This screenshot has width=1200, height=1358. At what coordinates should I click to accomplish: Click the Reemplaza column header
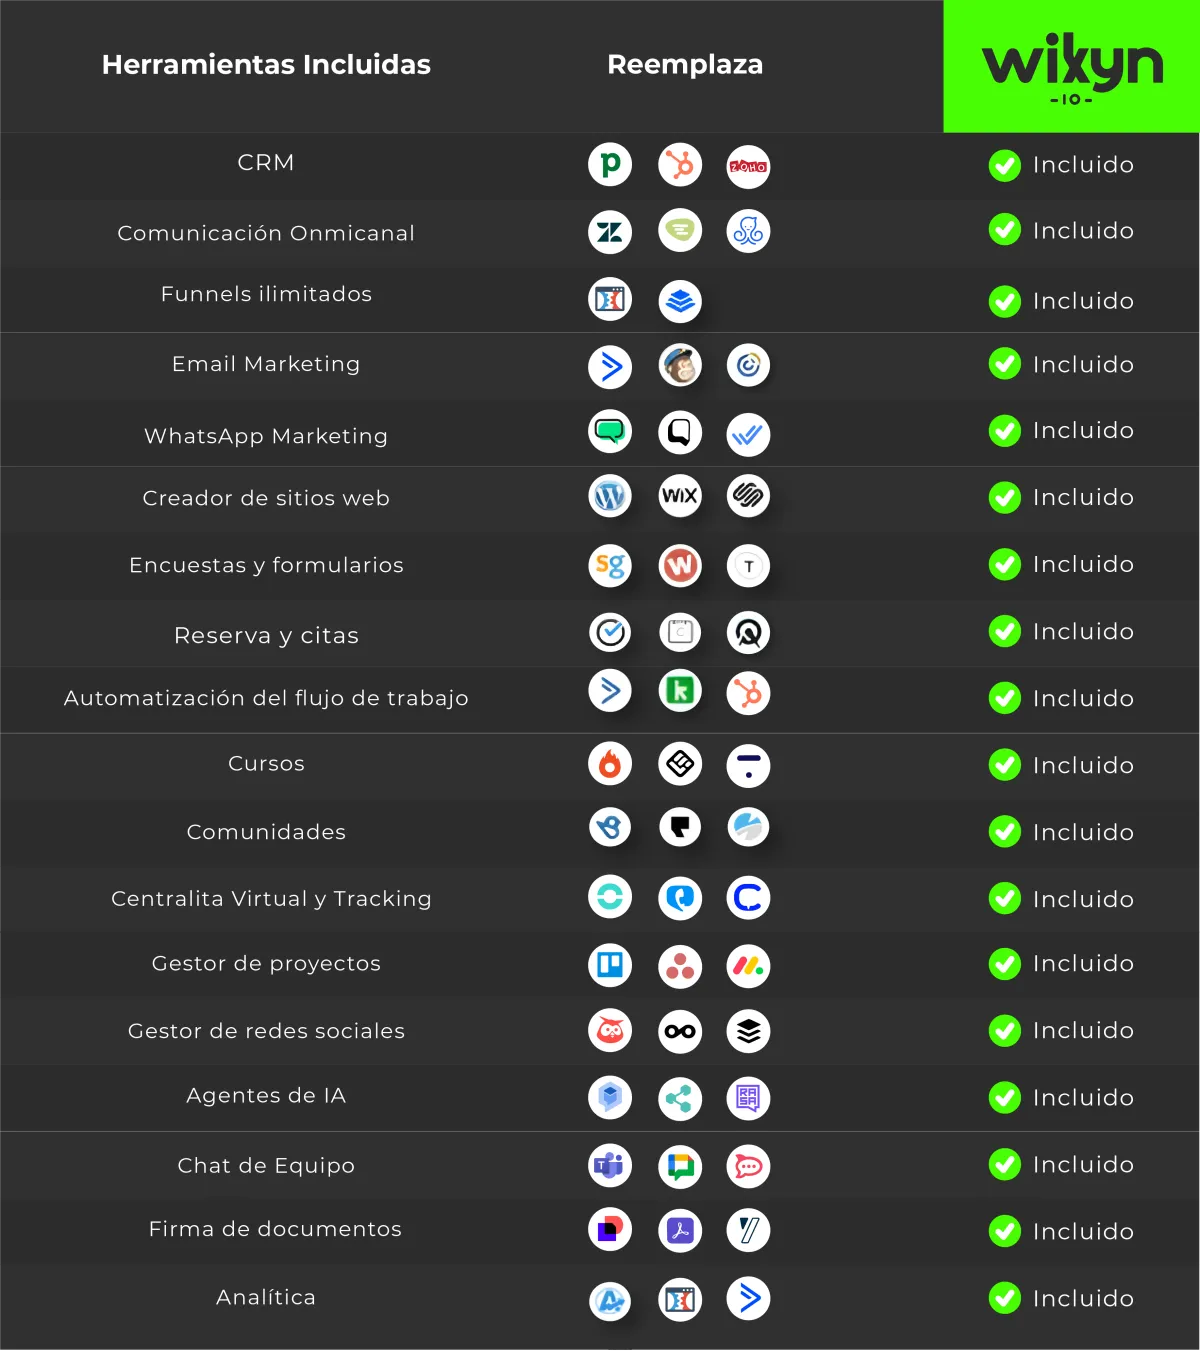(x=685, y=65)
